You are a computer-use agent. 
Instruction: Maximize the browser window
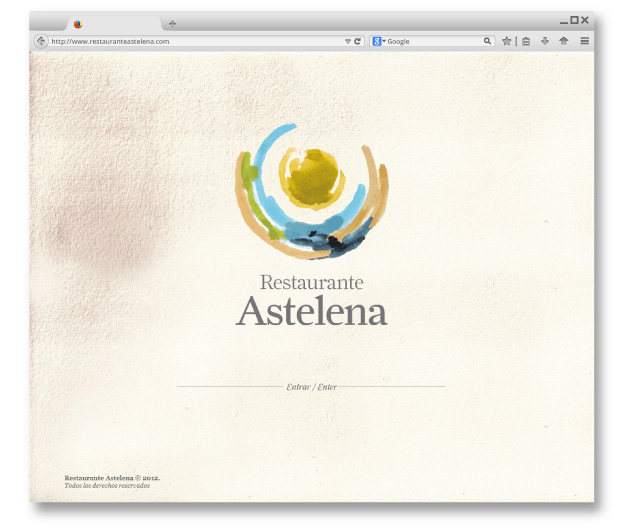574,20
